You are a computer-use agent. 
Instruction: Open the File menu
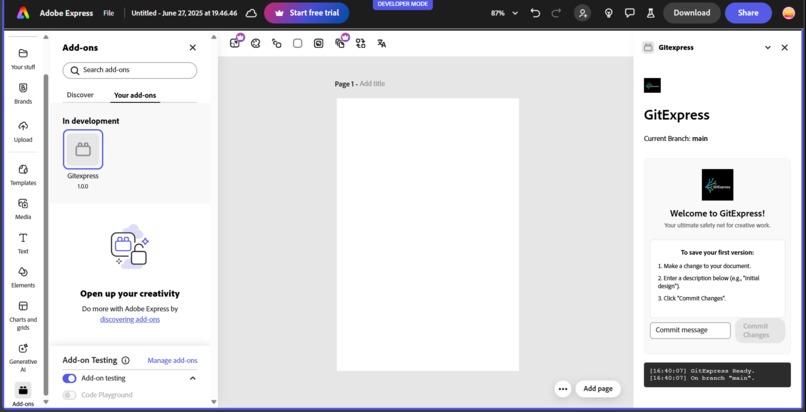108,13
